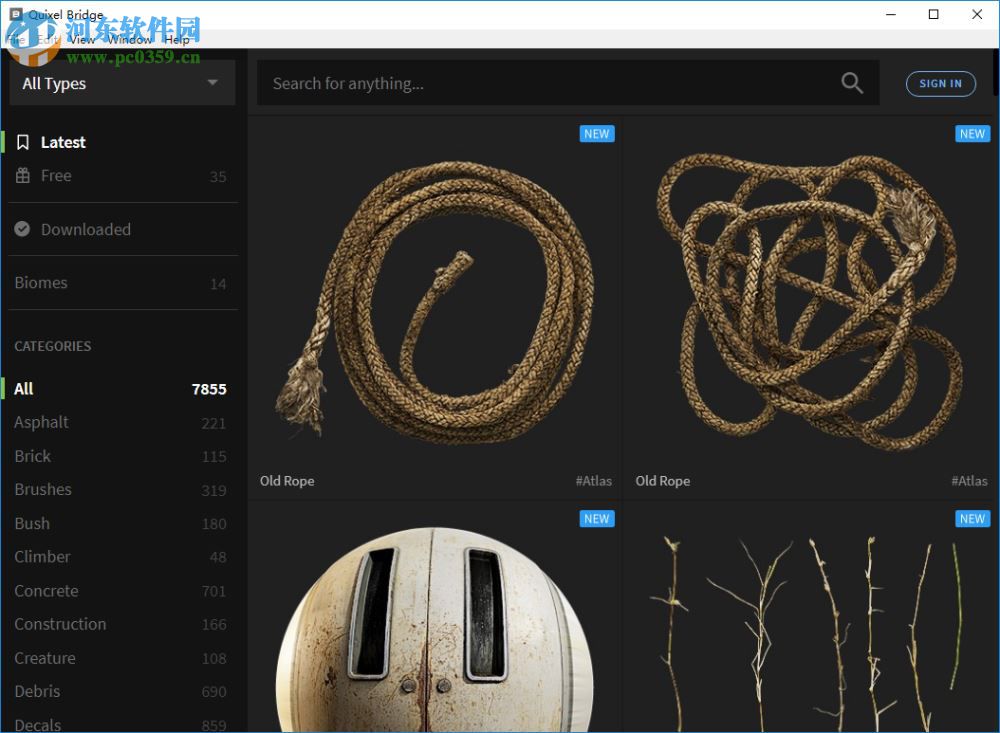
Task: Open the tangled Old Rope thumbnail
Action: 810,300
